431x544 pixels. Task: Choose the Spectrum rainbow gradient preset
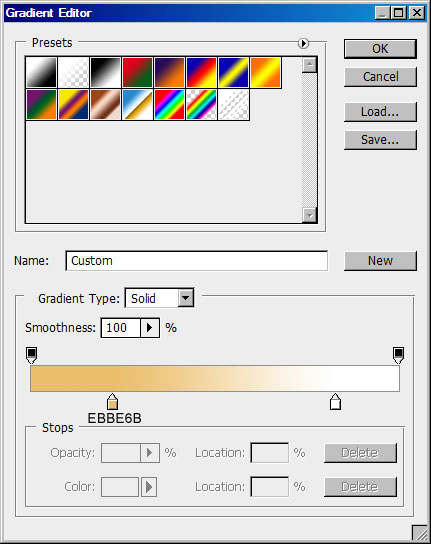pos(169,104)
